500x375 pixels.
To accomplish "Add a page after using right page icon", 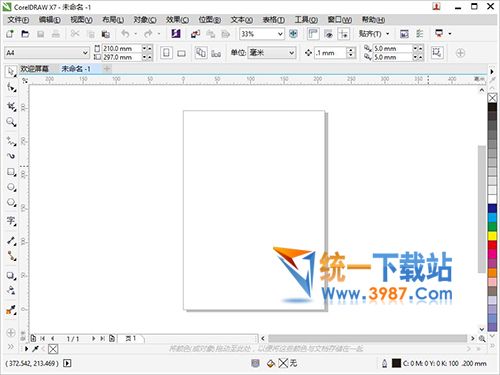I will coord(112,339).
